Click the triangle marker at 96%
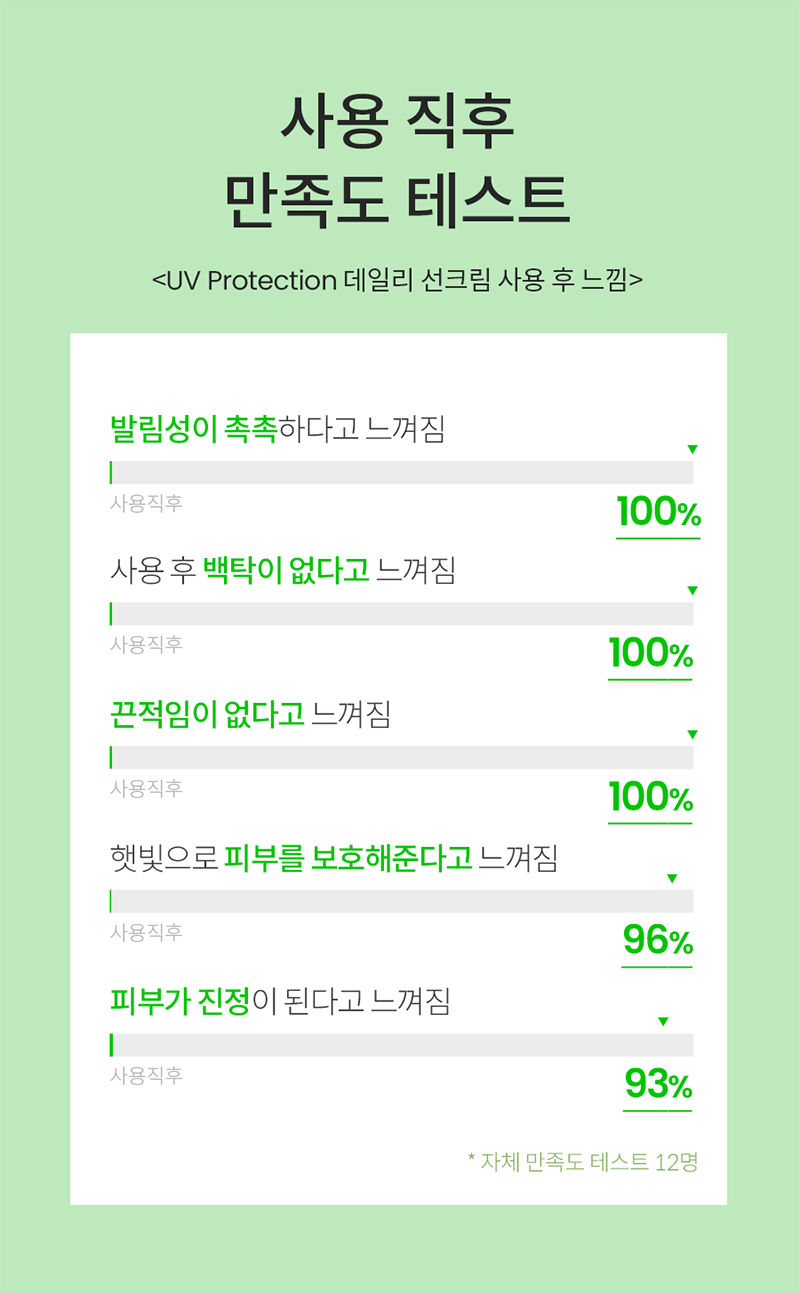 tap(672, 879)
